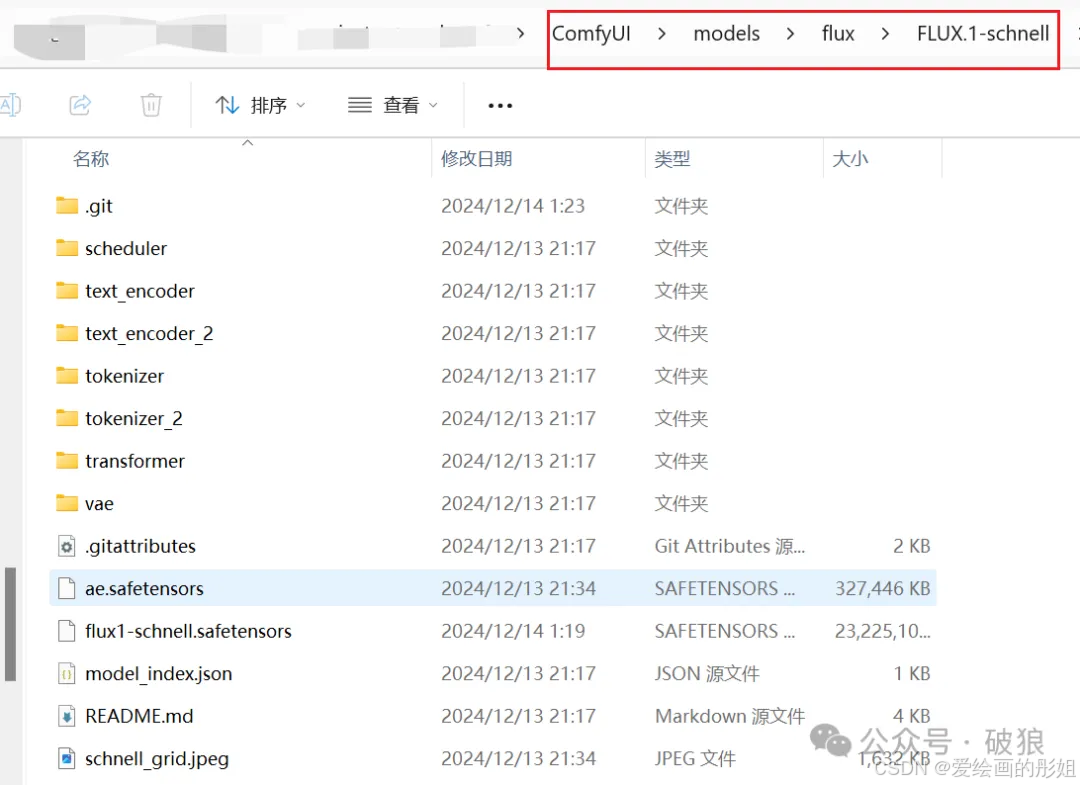
Task: Sort by 修改日期 column header
Action: pyautogui.click(x=477, y=159)
